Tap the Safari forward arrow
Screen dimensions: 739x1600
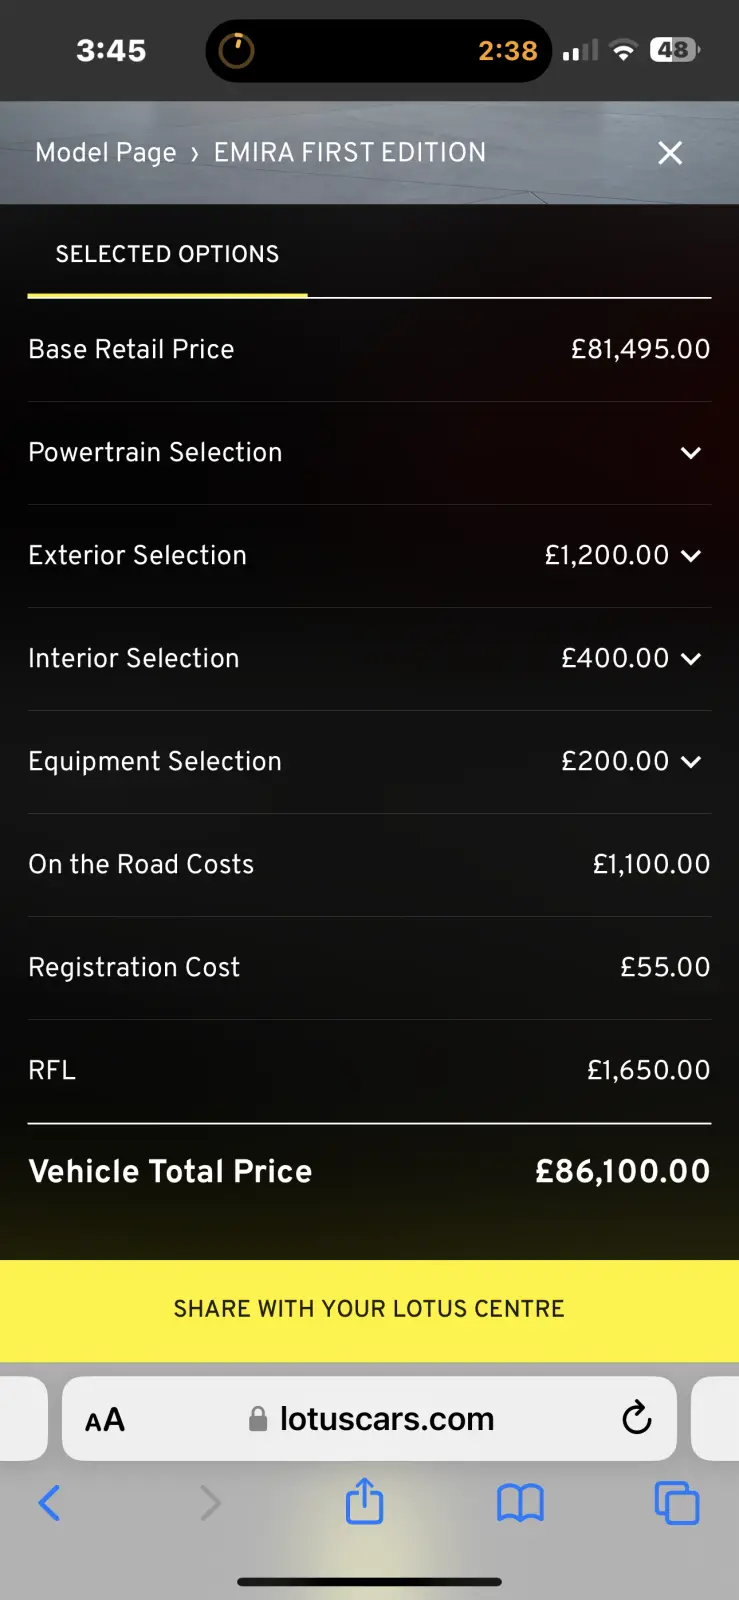pos(210,1502)
